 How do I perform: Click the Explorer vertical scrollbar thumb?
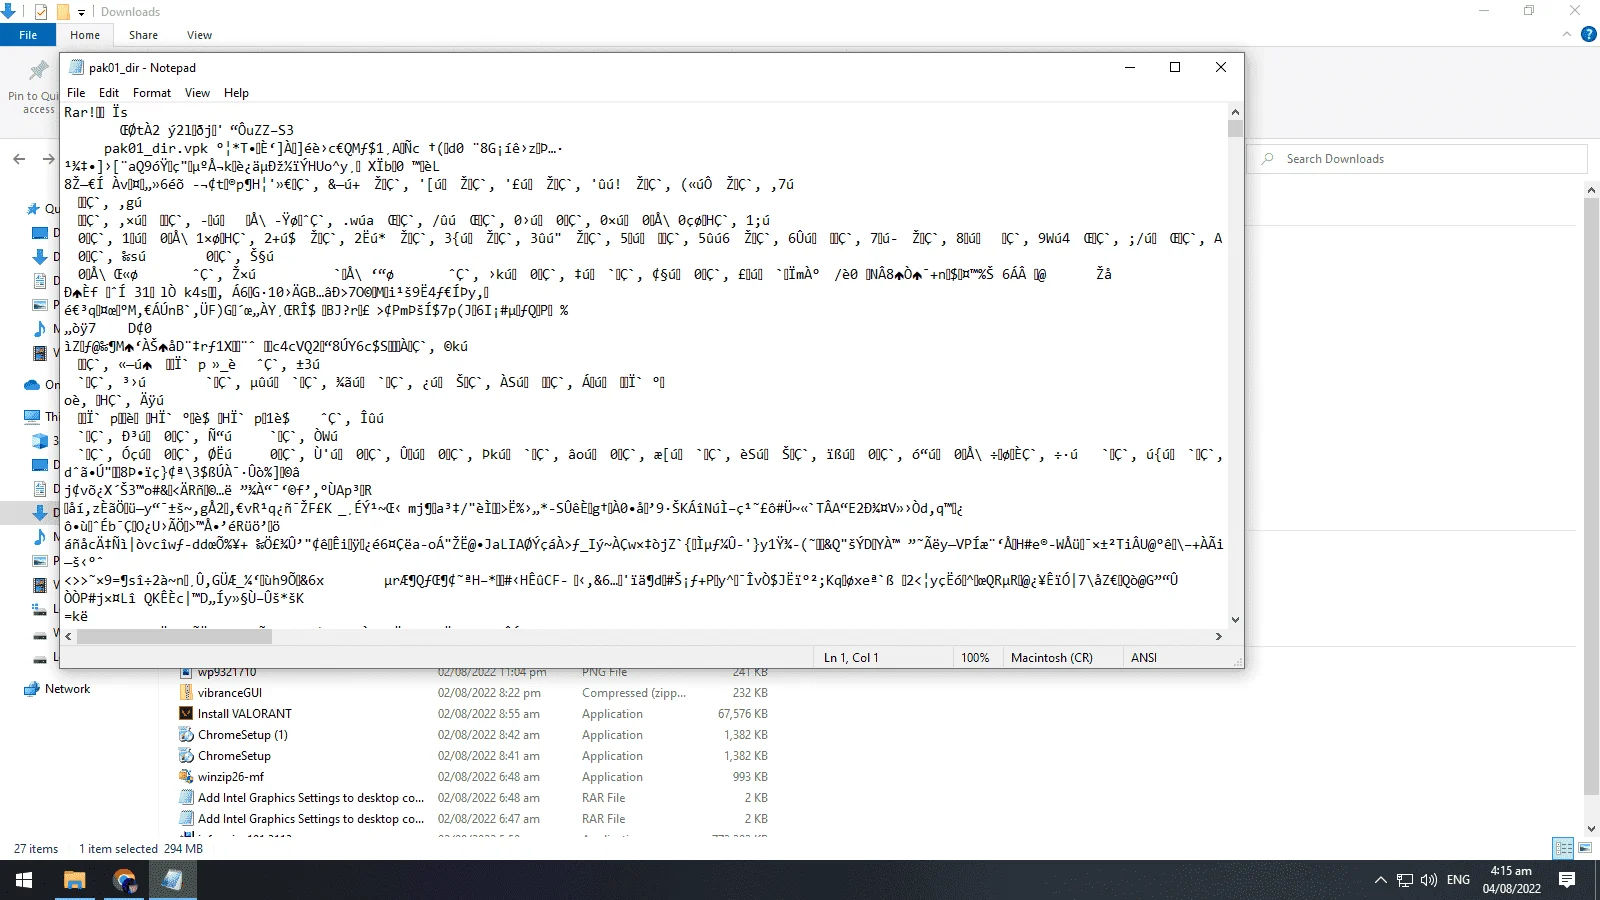pos(1591,495)
